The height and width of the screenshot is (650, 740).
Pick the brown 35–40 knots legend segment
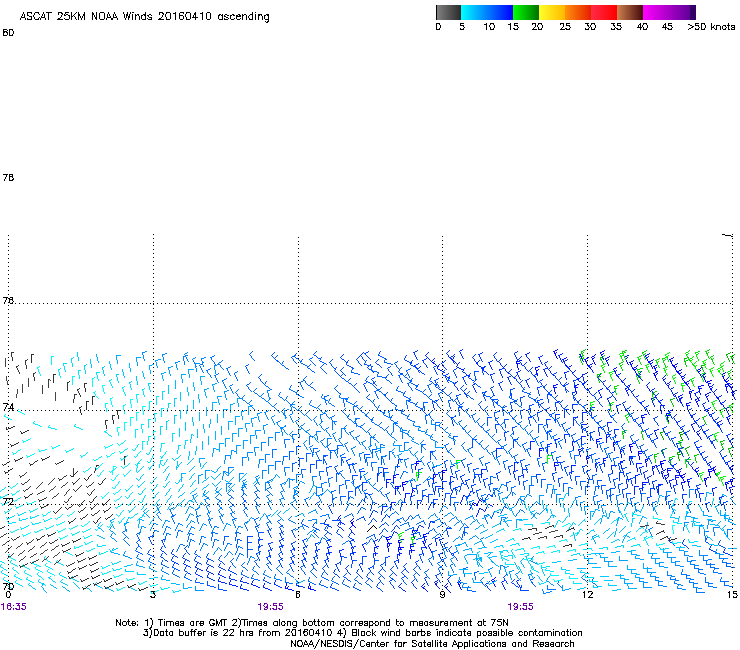tap(630, 12)
